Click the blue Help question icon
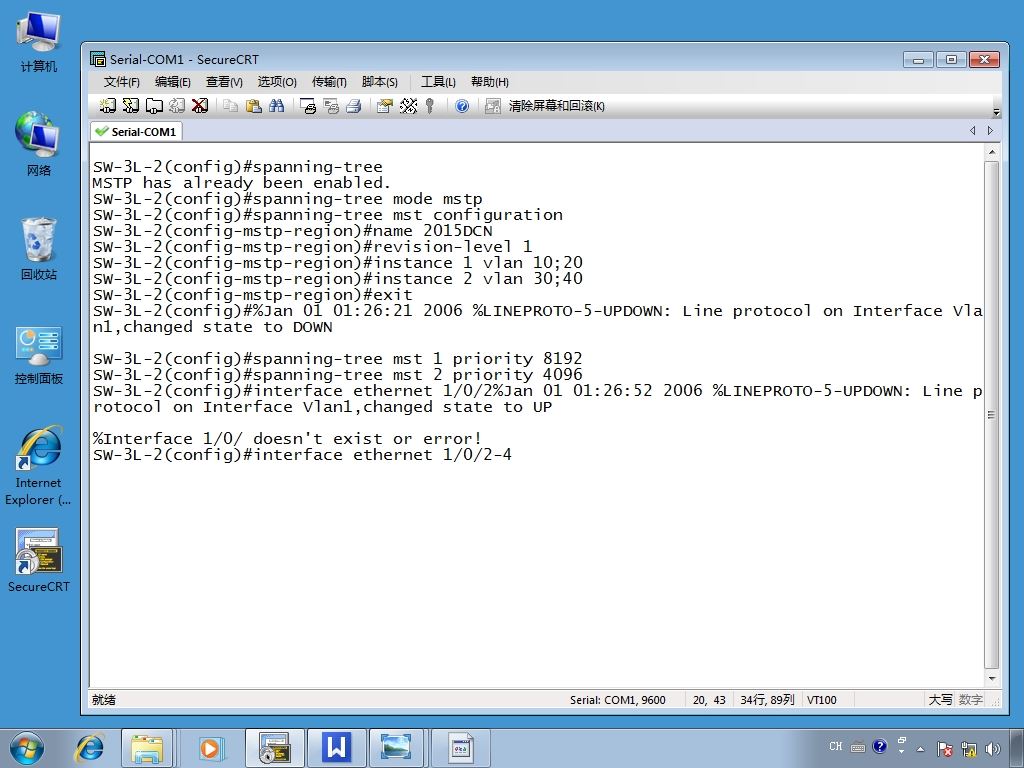 462,106
